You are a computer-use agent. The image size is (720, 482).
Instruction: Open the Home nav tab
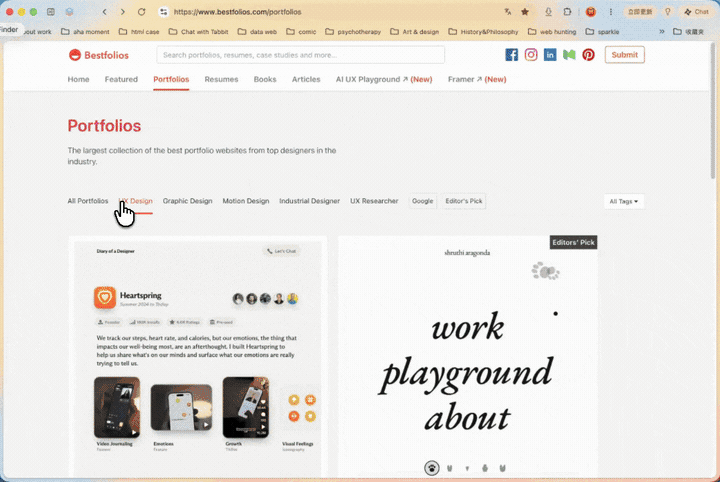(x=79, y=79)
